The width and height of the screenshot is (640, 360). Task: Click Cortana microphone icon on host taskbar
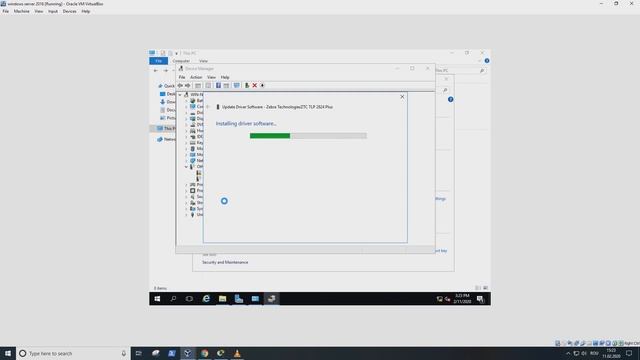point(124,353)
